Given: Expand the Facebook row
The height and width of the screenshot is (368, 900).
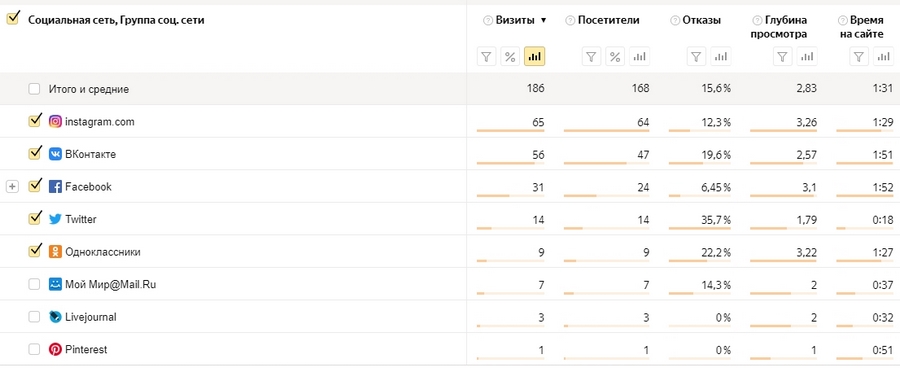Looking at the screenshot, I should pyautogui.click(x=12, y=187).
